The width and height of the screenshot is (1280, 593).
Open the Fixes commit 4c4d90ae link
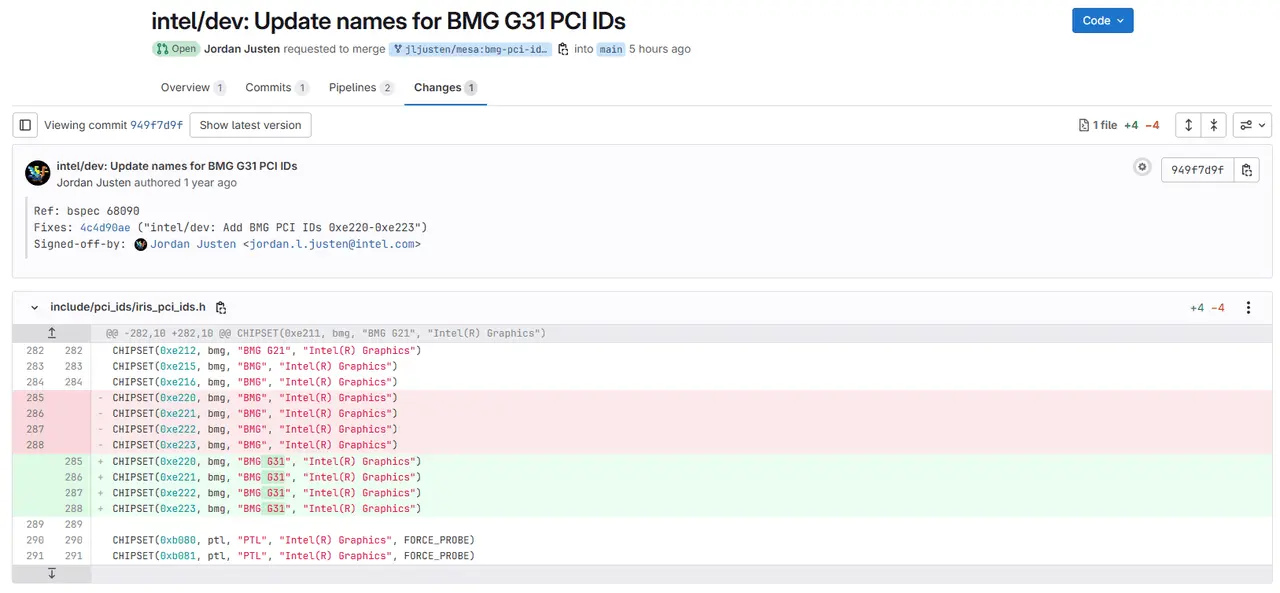click(x=105, y=228)
